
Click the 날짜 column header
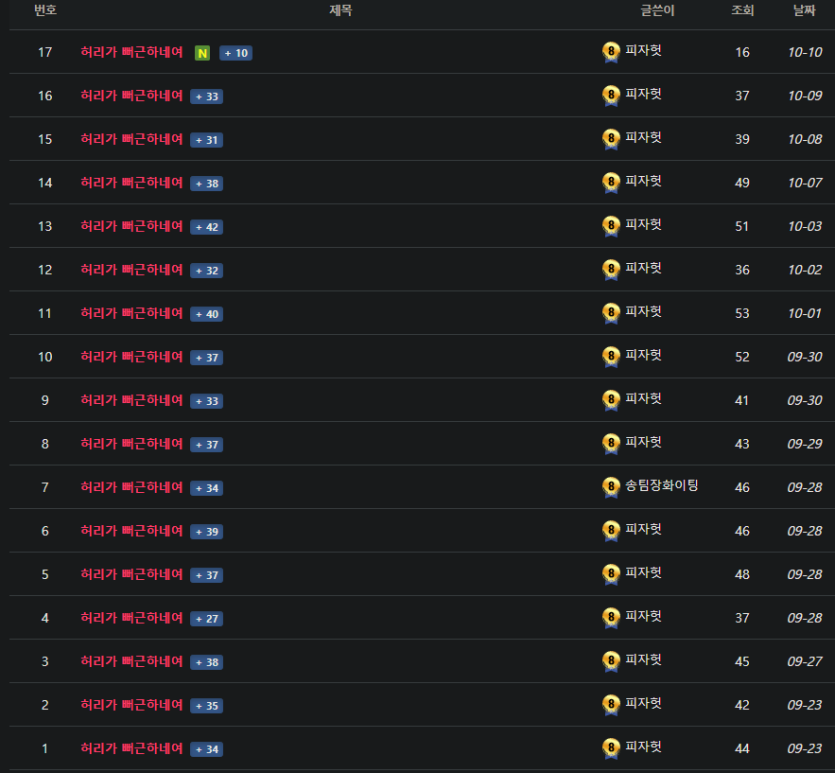804,10
